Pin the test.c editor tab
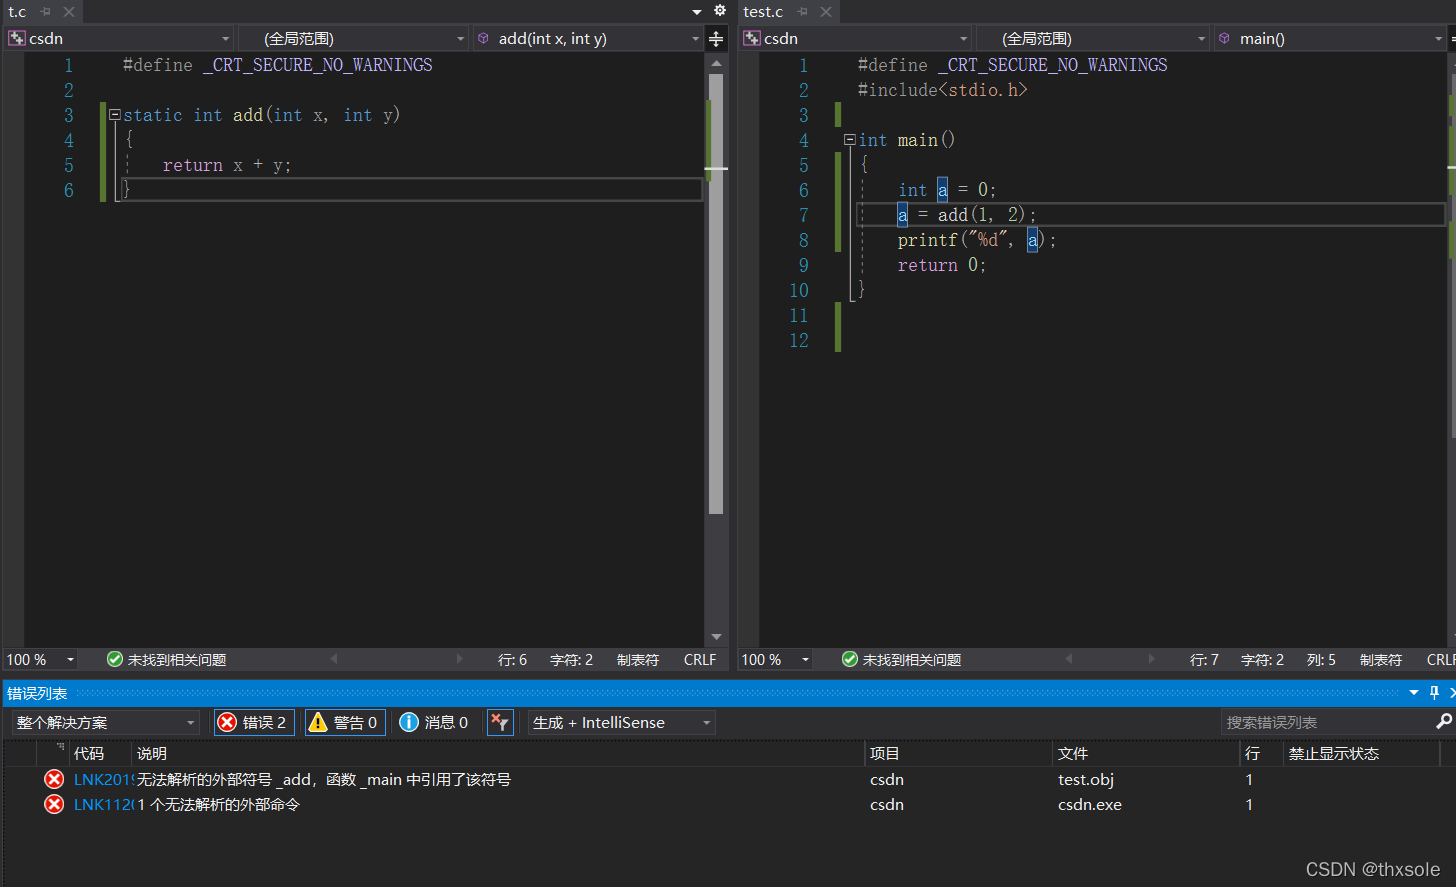 click(803, 12)
